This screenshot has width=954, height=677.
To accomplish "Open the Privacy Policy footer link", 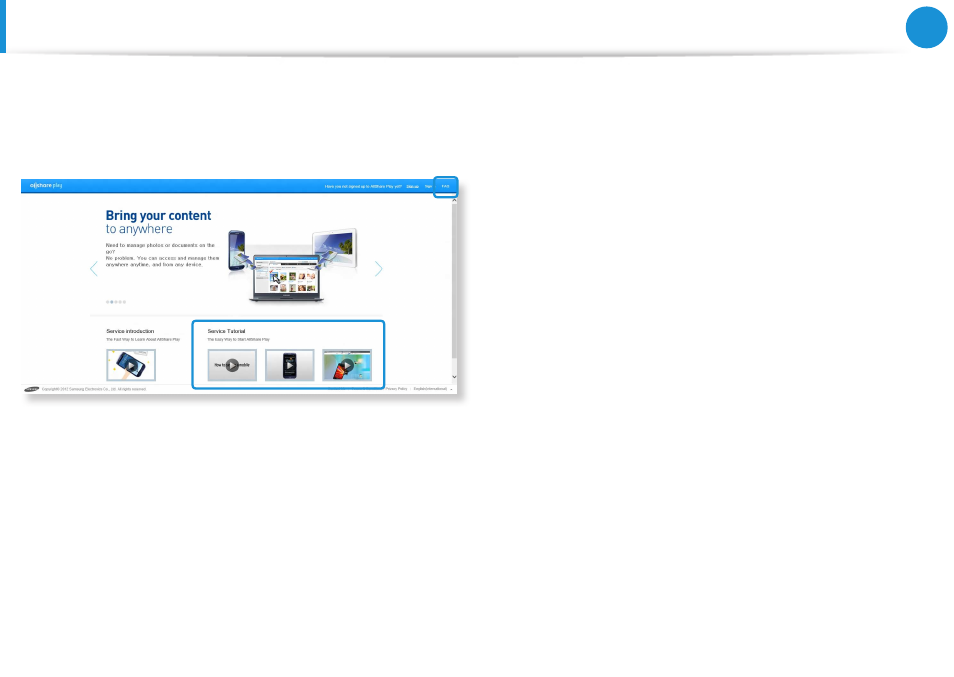I will 396,388.
